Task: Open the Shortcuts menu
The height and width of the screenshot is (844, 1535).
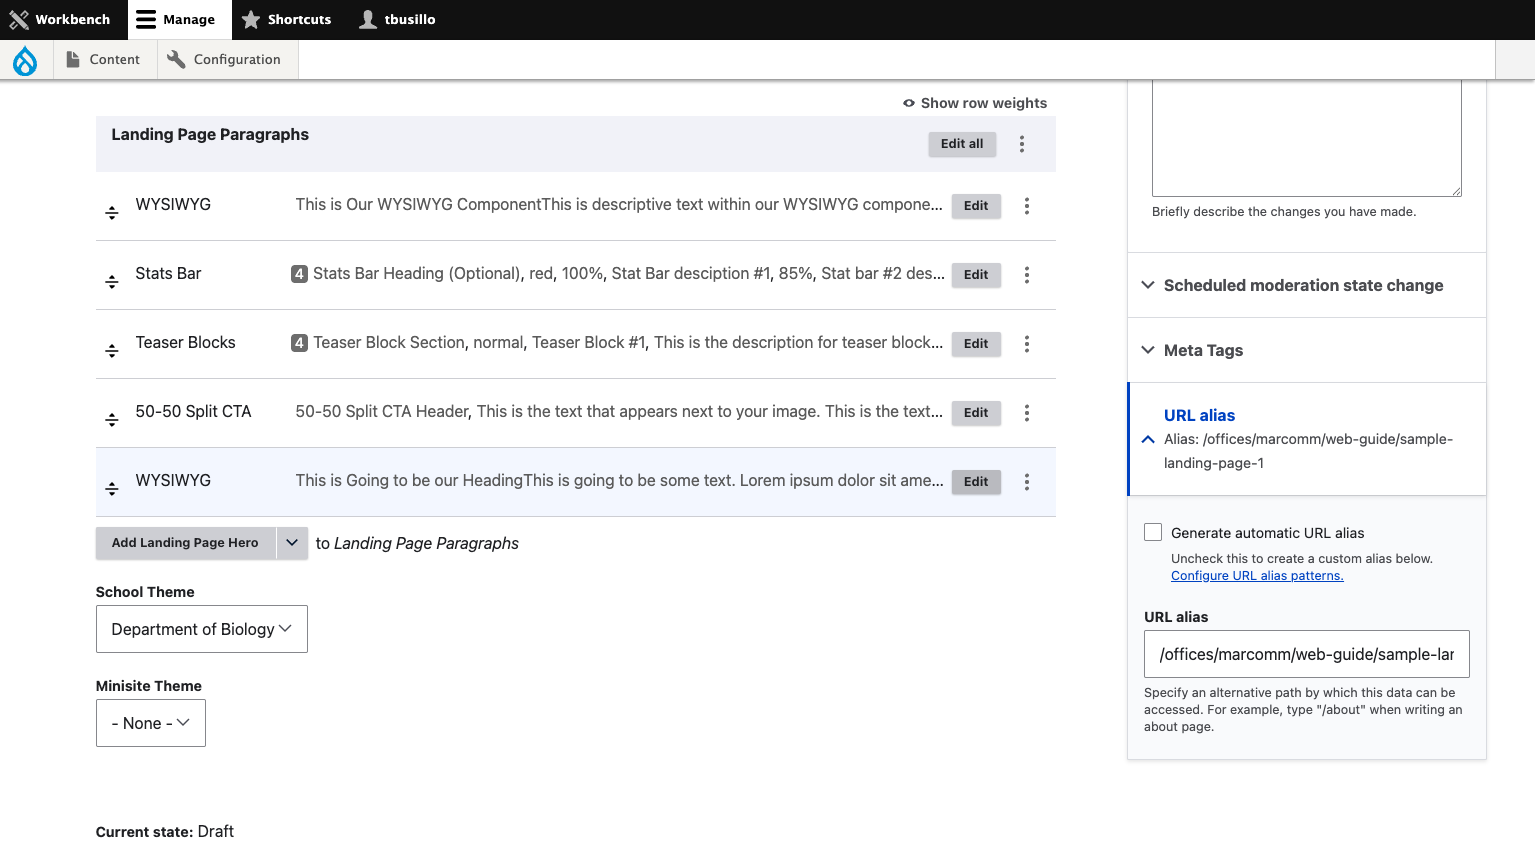Action: (x=286, y=20)
